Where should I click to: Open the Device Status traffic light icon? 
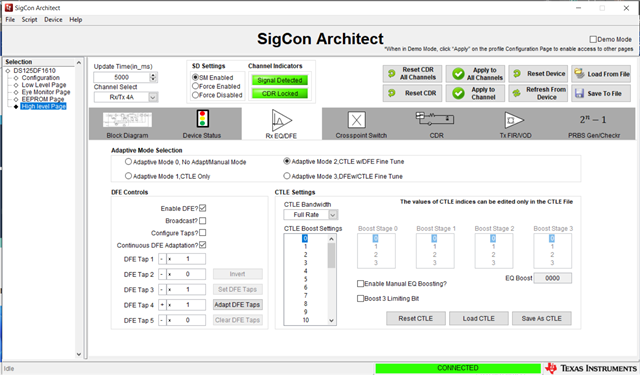click(x=202, y=119)
